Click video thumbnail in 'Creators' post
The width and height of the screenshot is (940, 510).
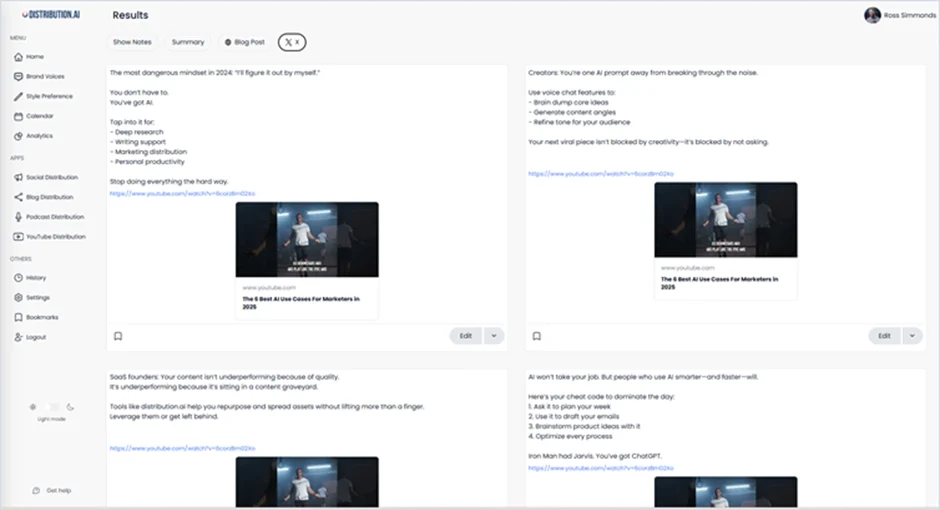click(x=725, y=220)
